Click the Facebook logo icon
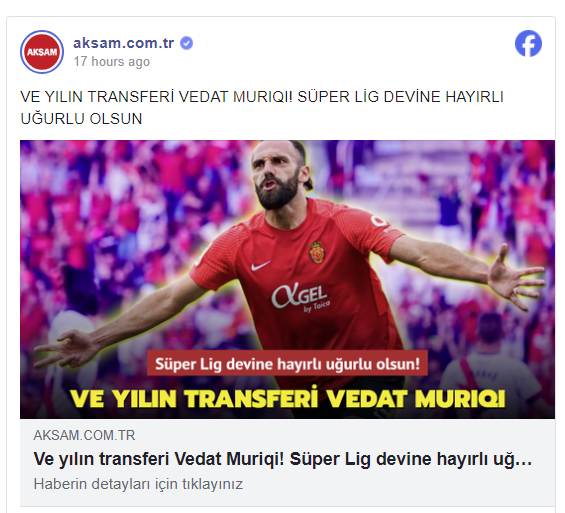The height and width of the screenshot is (513, 565). click(528, 43)
